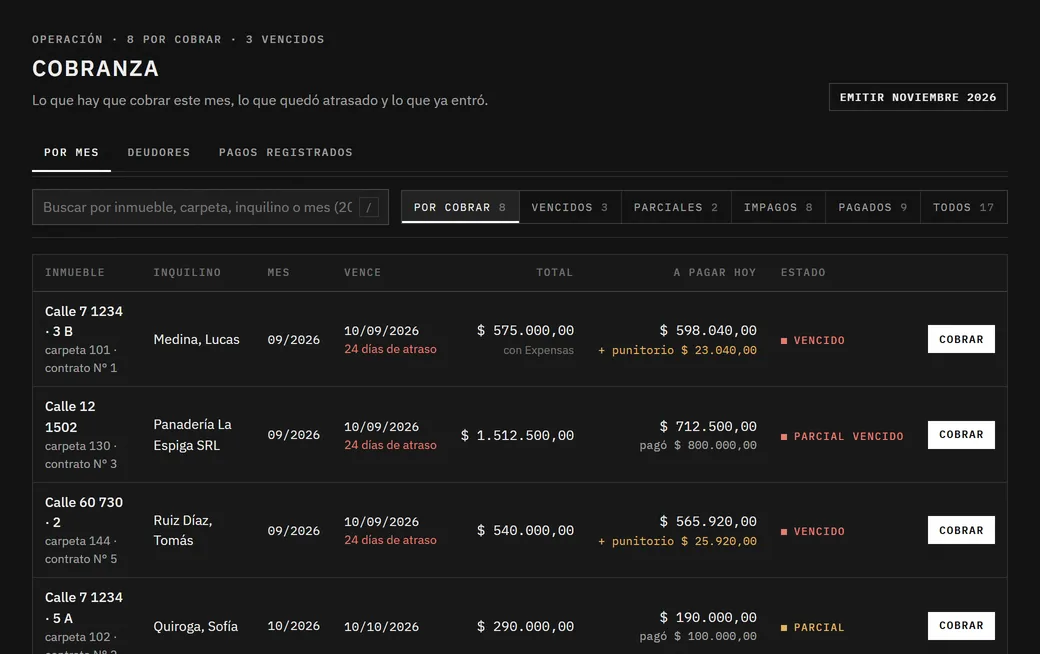
Task: Select property Calle 7 1234 · 3 B
Action: (84, 321)
